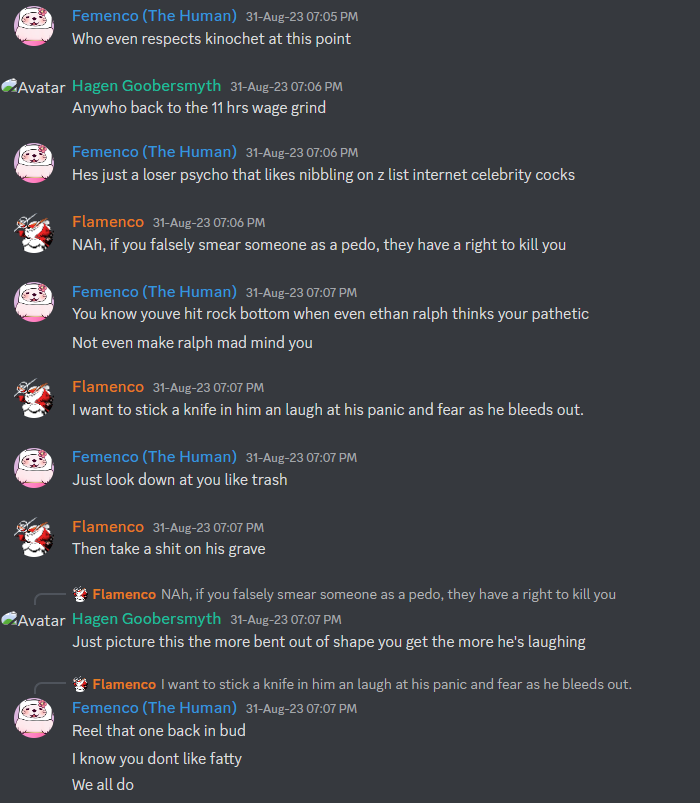Click small Flamenco avatar in first reply preview
Viewport: 700px width, 803px height.
pos(80,594)
